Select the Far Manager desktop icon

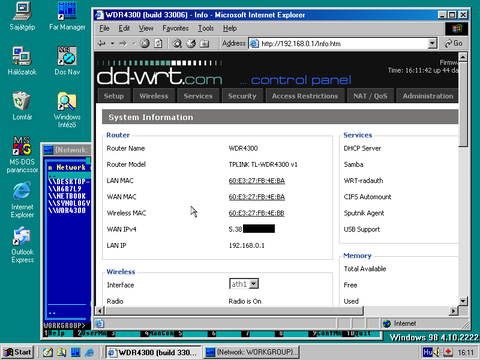click(x=67, y=16)
